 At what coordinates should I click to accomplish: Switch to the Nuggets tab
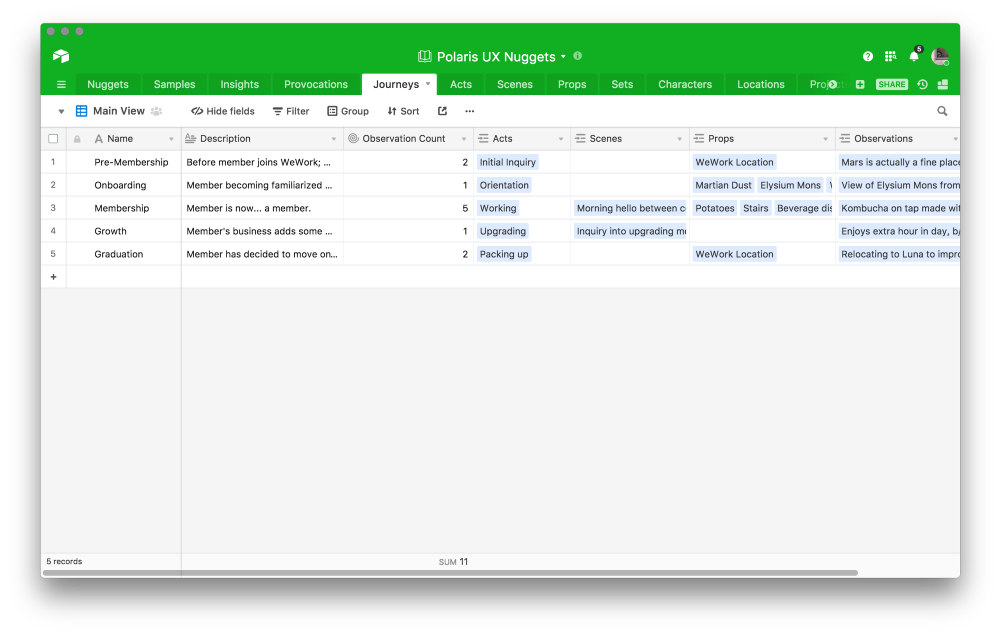pyautogui.click(x=108, y=84)
